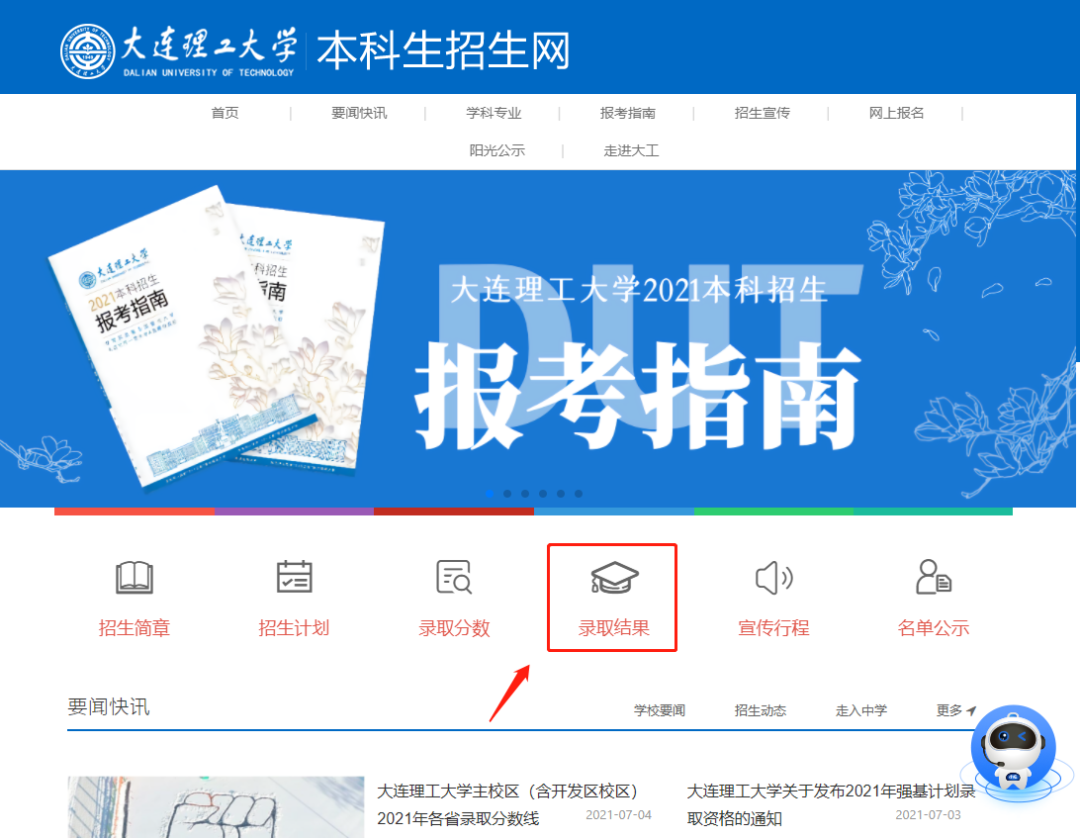Click the 本科生招生网 site title
Screen dimensions: 1080x838
(444, 50)
